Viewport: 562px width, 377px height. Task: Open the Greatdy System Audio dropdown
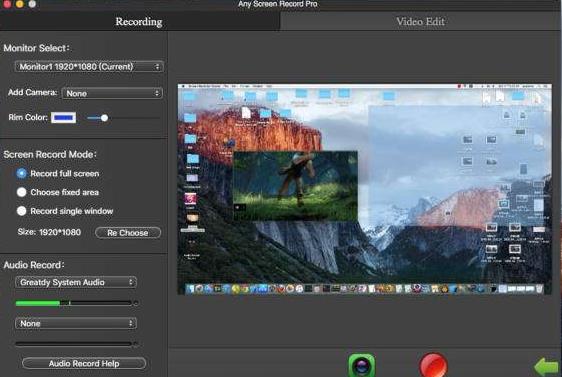click(x=76, y=282)
